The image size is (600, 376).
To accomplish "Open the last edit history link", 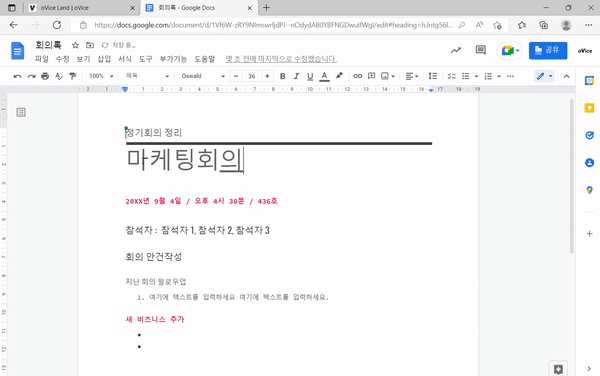I will pos(281,59).
